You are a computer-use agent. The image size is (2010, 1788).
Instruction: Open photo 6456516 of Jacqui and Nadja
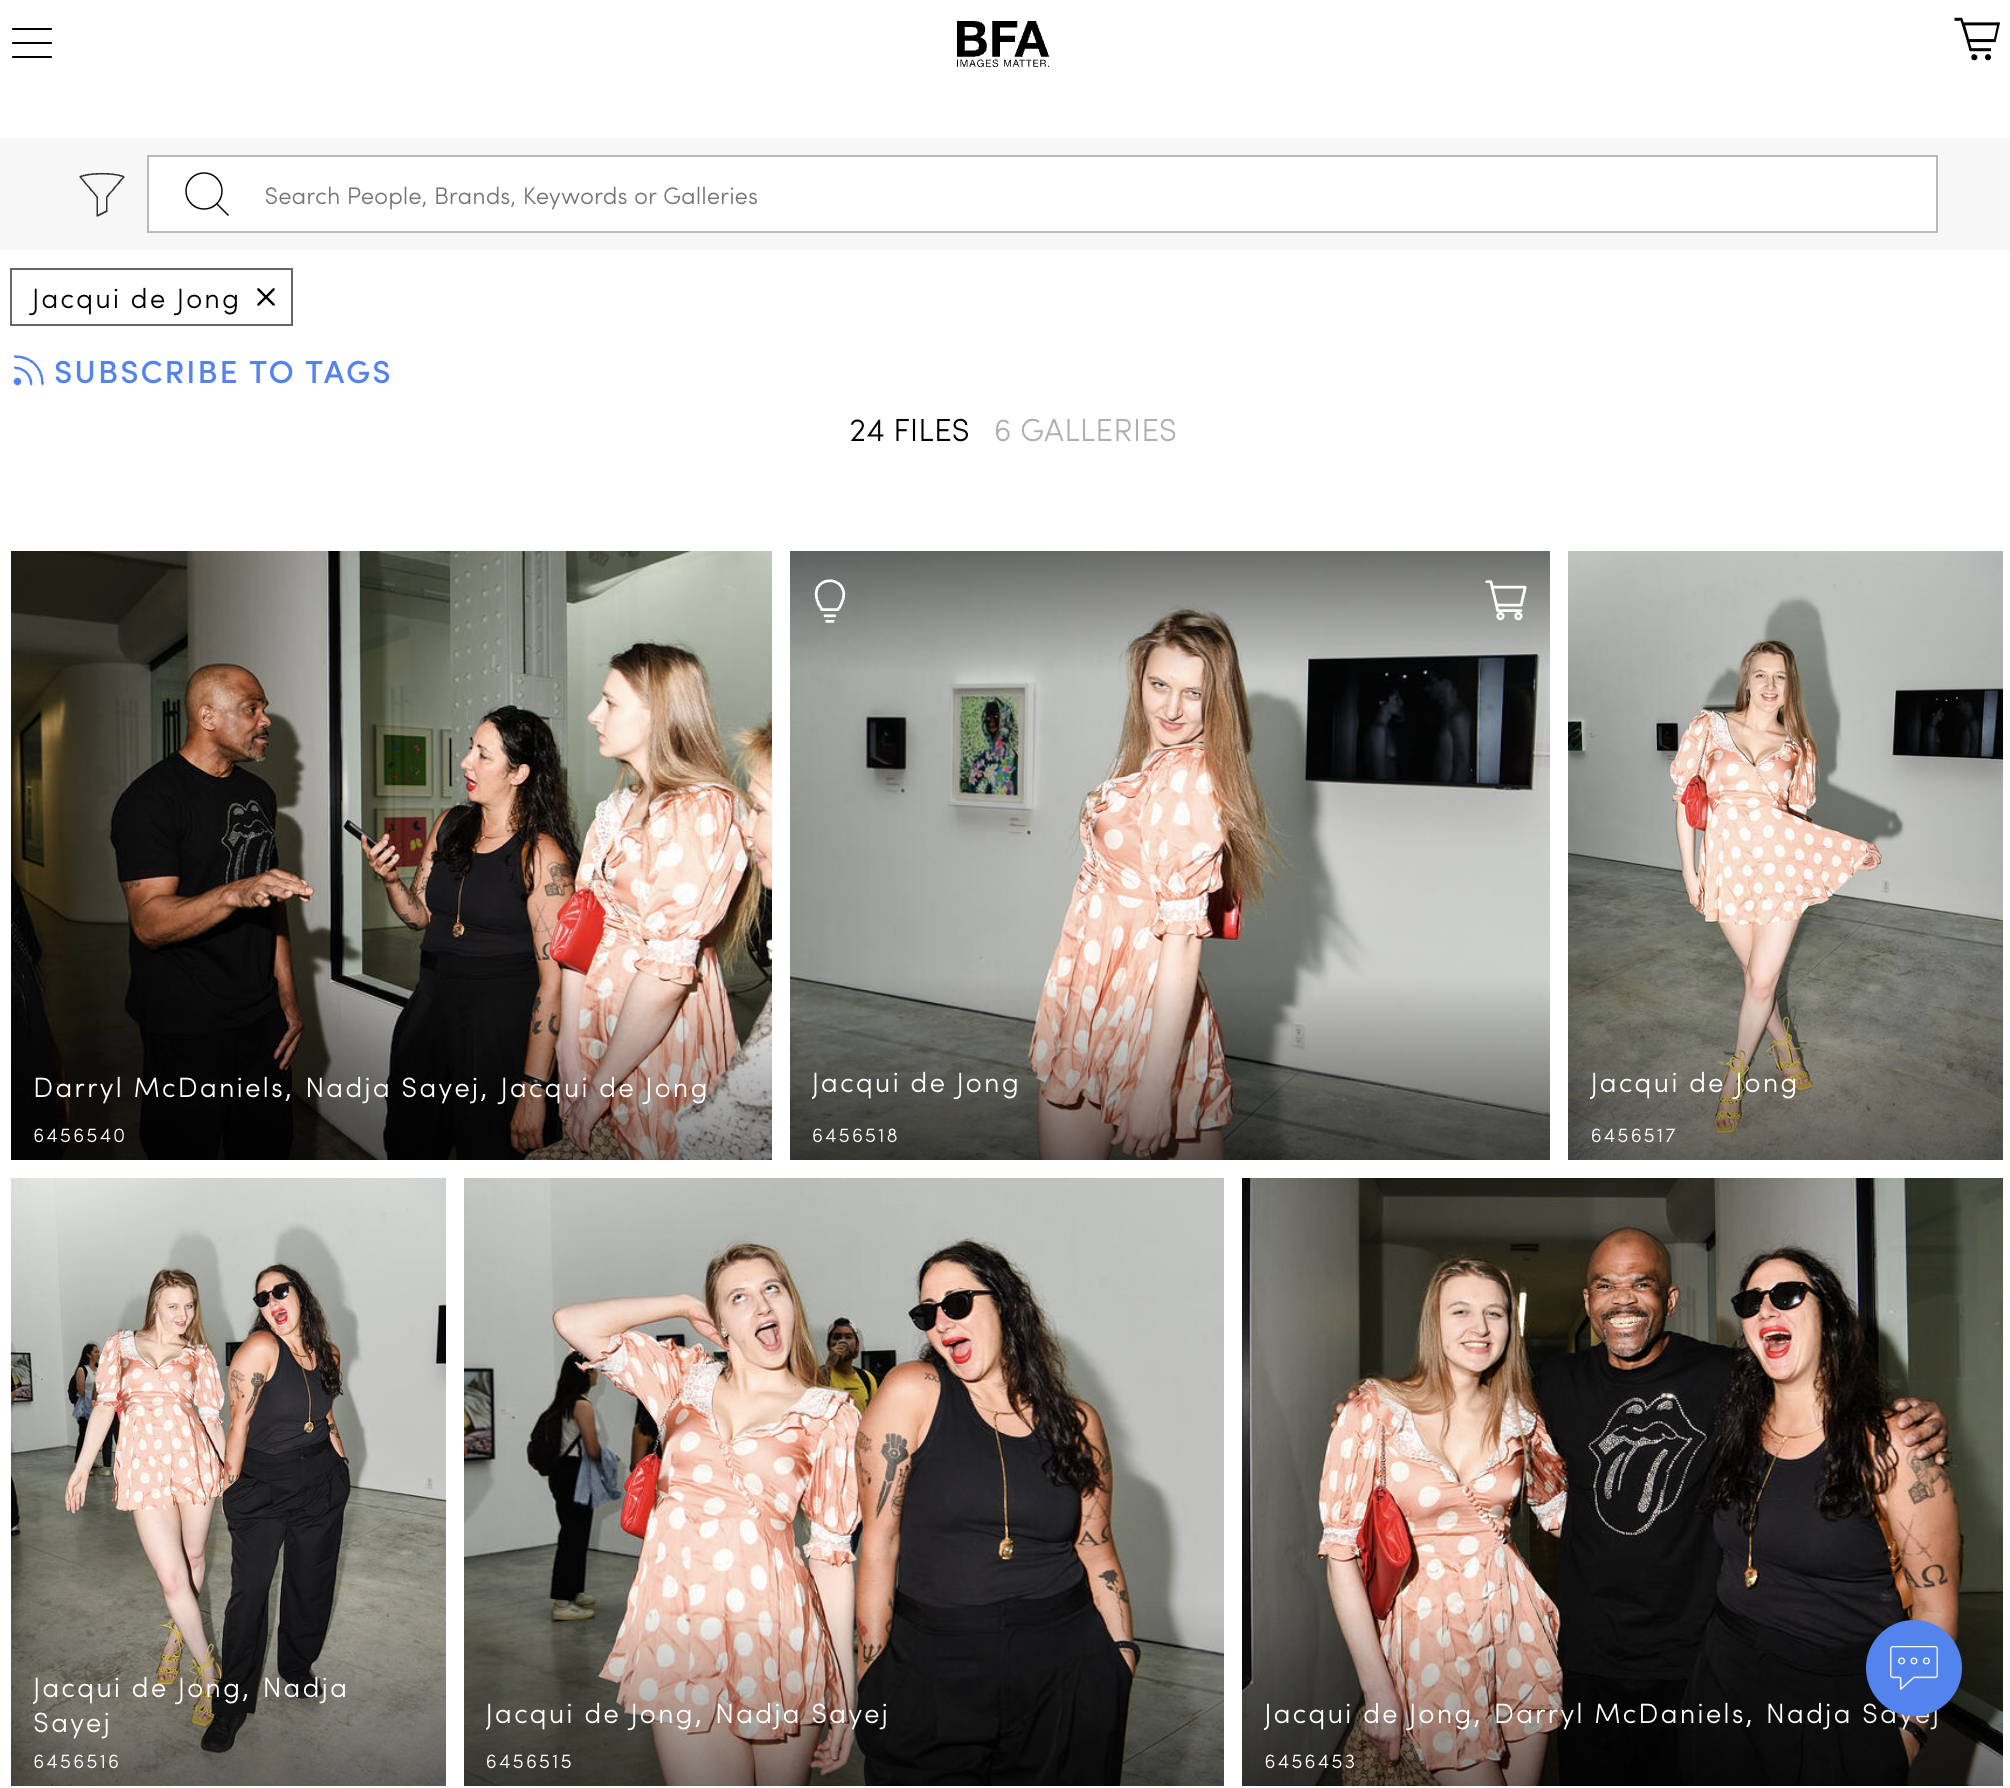228,1480
